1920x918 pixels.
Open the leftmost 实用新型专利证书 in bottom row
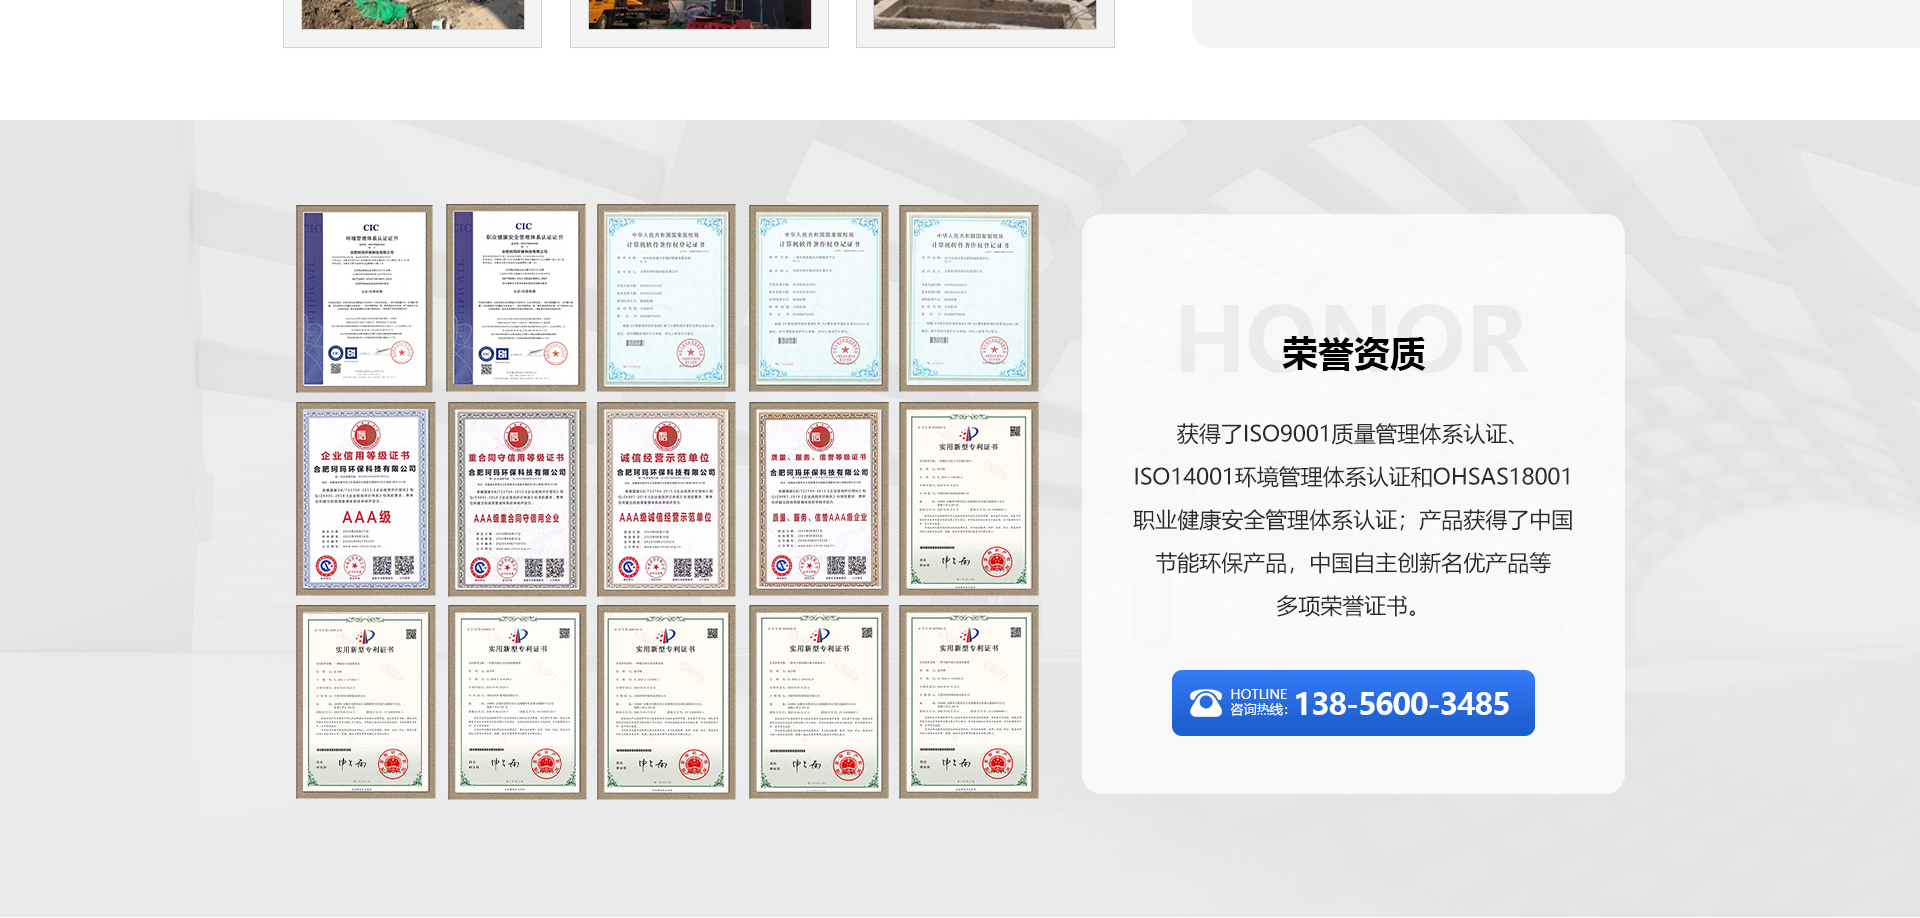click(x=365, y=701)
